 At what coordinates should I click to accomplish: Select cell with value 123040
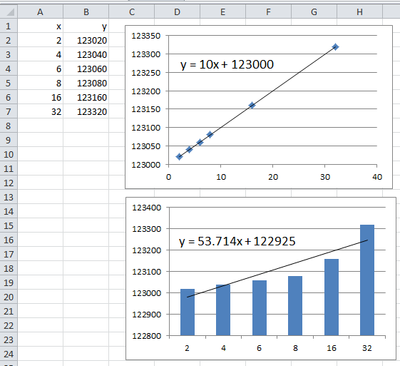click(86, 55)
